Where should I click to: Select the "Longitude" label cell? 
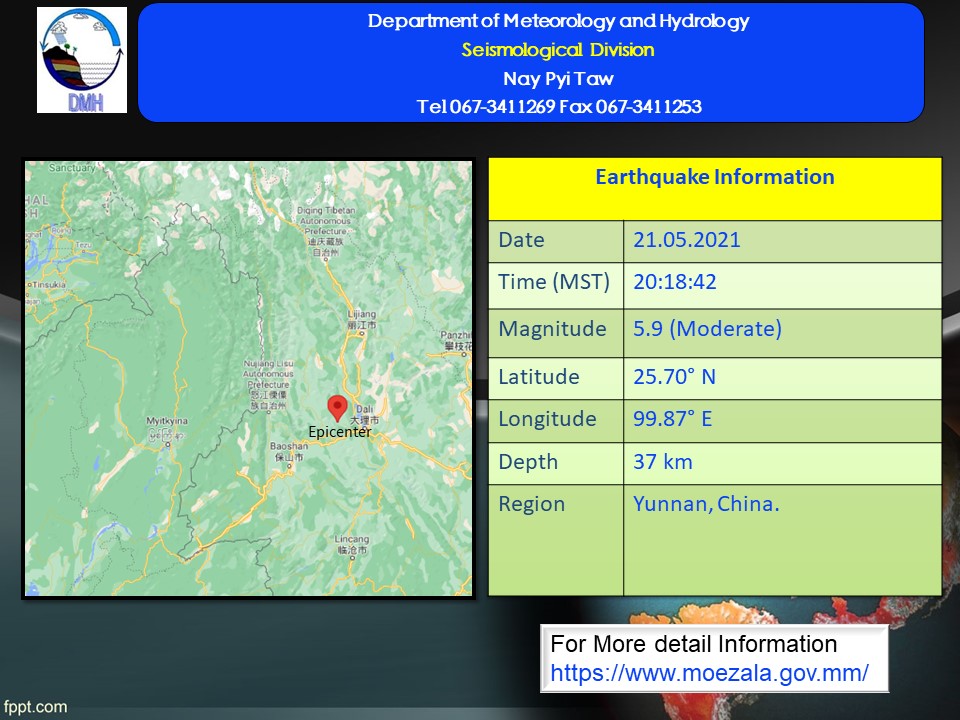(x=556, y=421)
